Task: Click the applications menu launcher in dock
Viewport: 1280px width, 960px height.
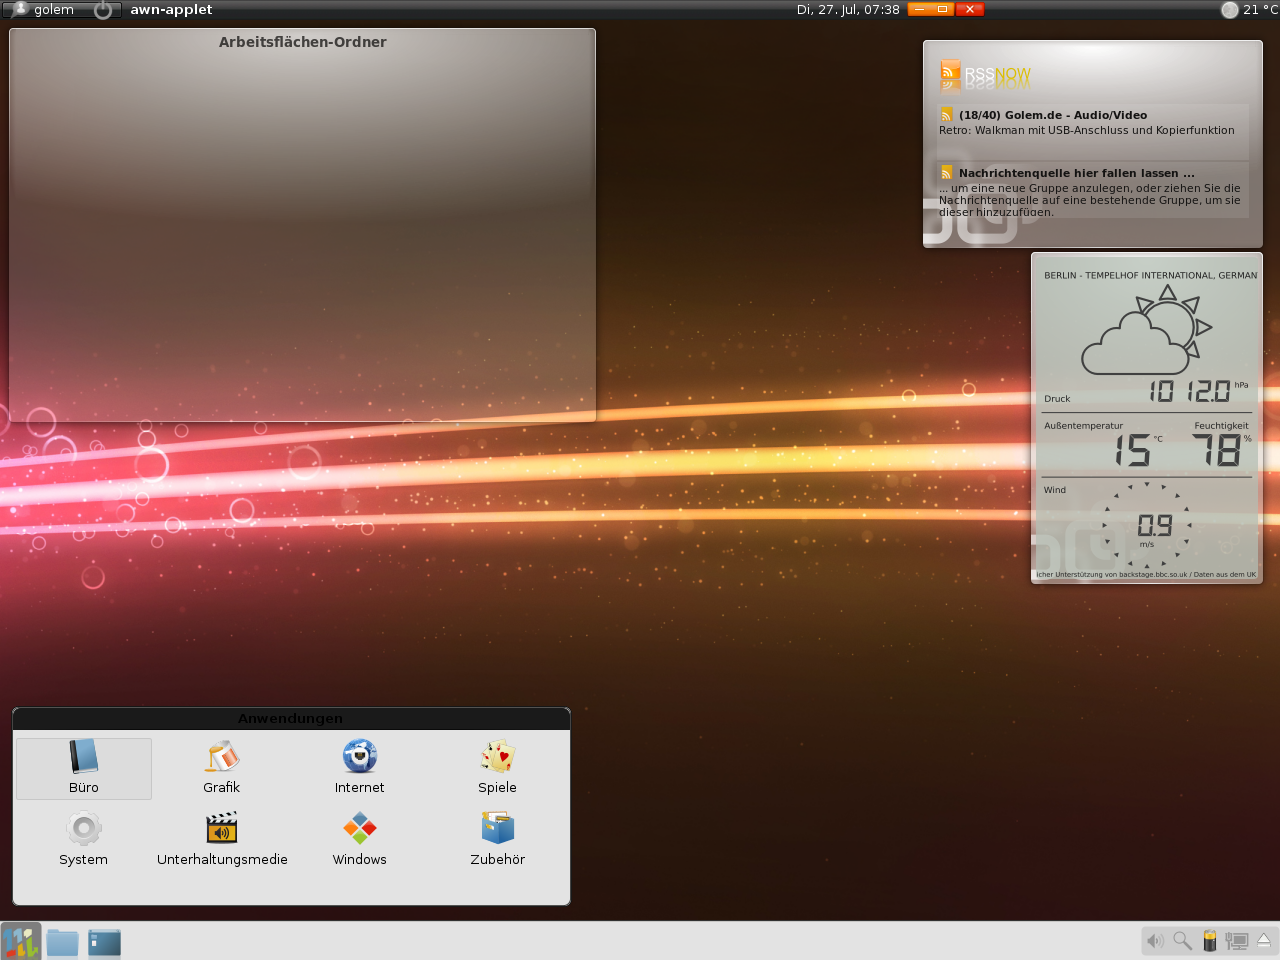Action: 21,942
